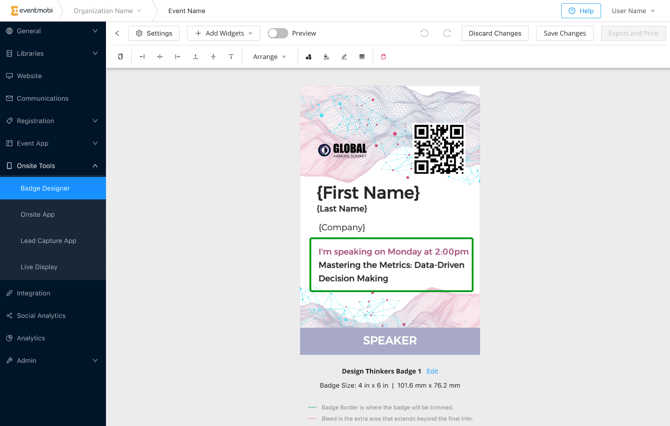This screenshot has width=670, height=426.
Task: Click the duplicate widget icon
Action: (x=120, y=57)
